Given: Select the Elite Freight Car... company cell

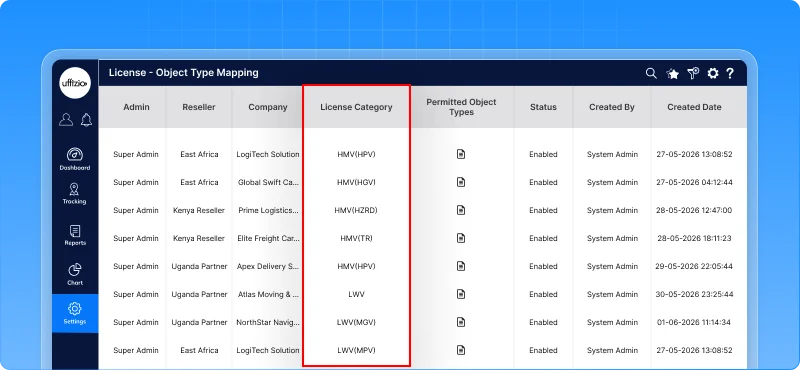Looking at the screenshot, I should [x=268, y=238].
